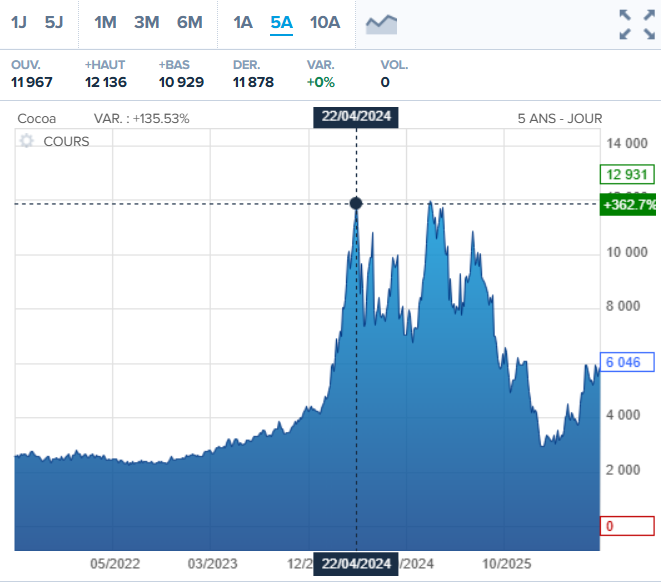Switch to the 1M period
Viewport: 661px width, 582px height.
coord(105,22)
